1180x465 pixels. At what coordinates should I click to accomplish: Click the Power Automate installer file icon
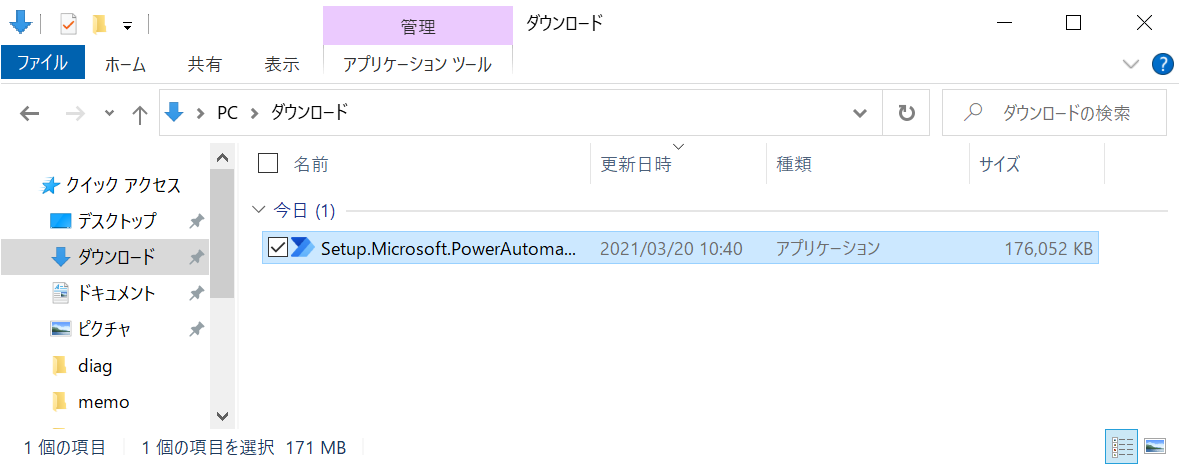pyautogui.click(x=303, y=248)
